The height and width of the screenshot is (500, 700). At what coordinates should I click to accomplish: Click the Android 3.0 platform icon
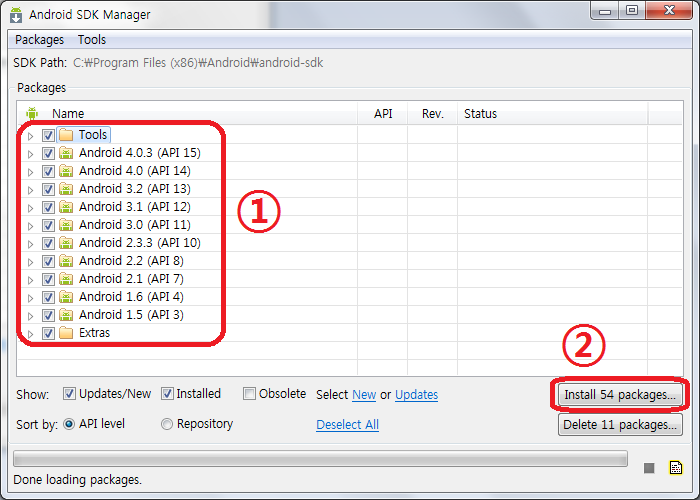(x=66, y=225)
